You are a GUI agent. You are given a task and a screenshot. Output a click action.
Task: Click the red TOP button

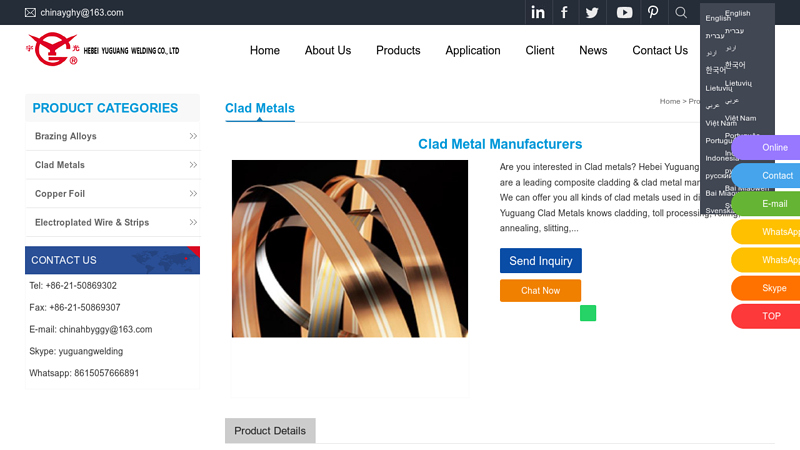click(766, 316)
